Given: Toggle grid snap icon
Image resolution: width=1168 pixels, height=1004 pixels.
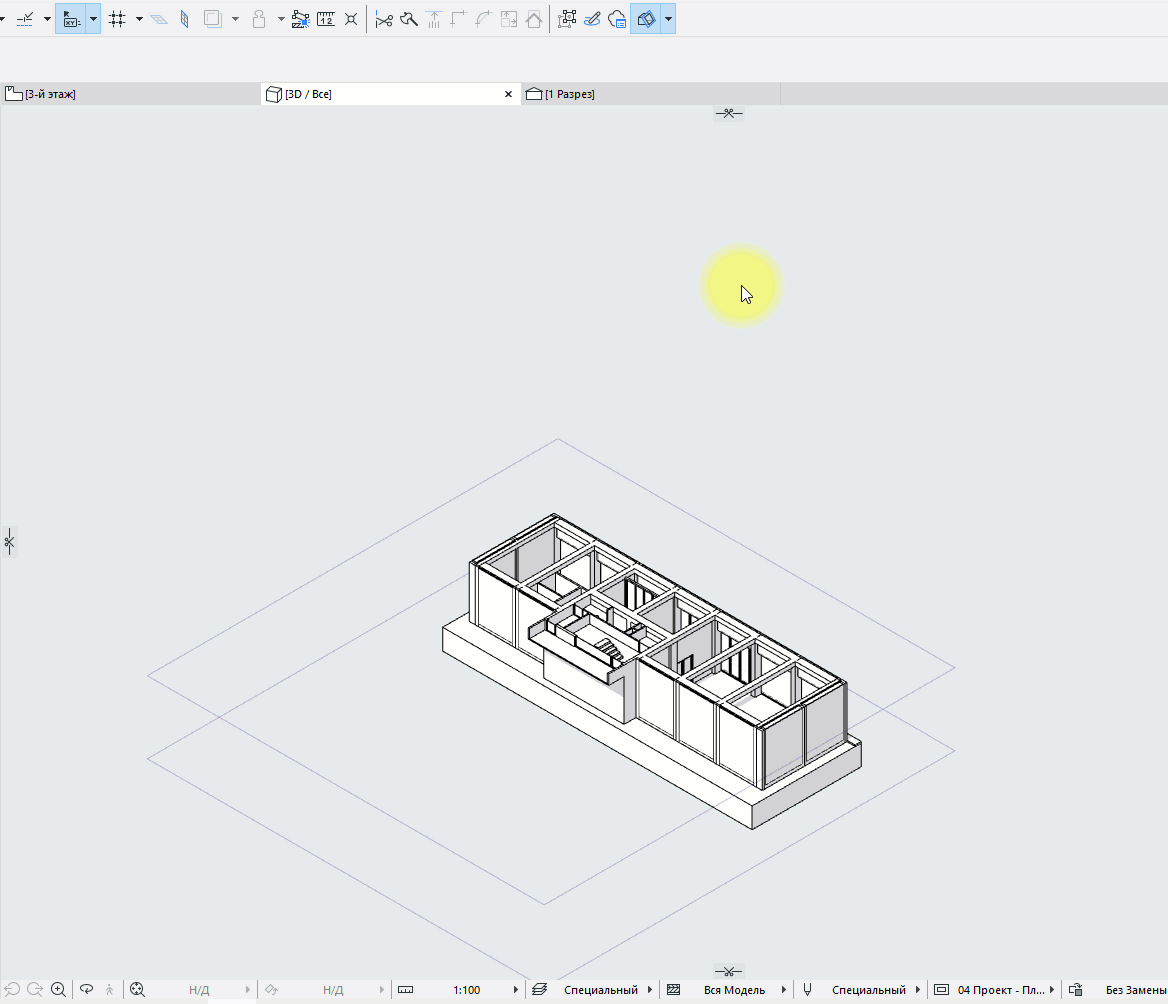Looking at the screenshot, I should (117, 19).
